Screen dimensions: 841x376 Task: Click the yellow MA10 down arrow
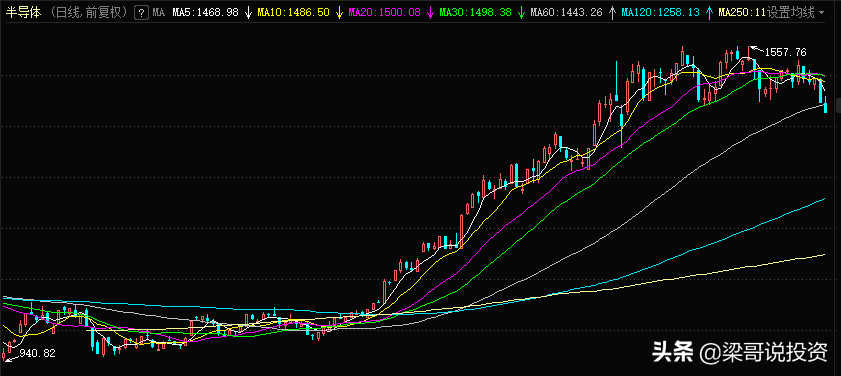point(339,12)
